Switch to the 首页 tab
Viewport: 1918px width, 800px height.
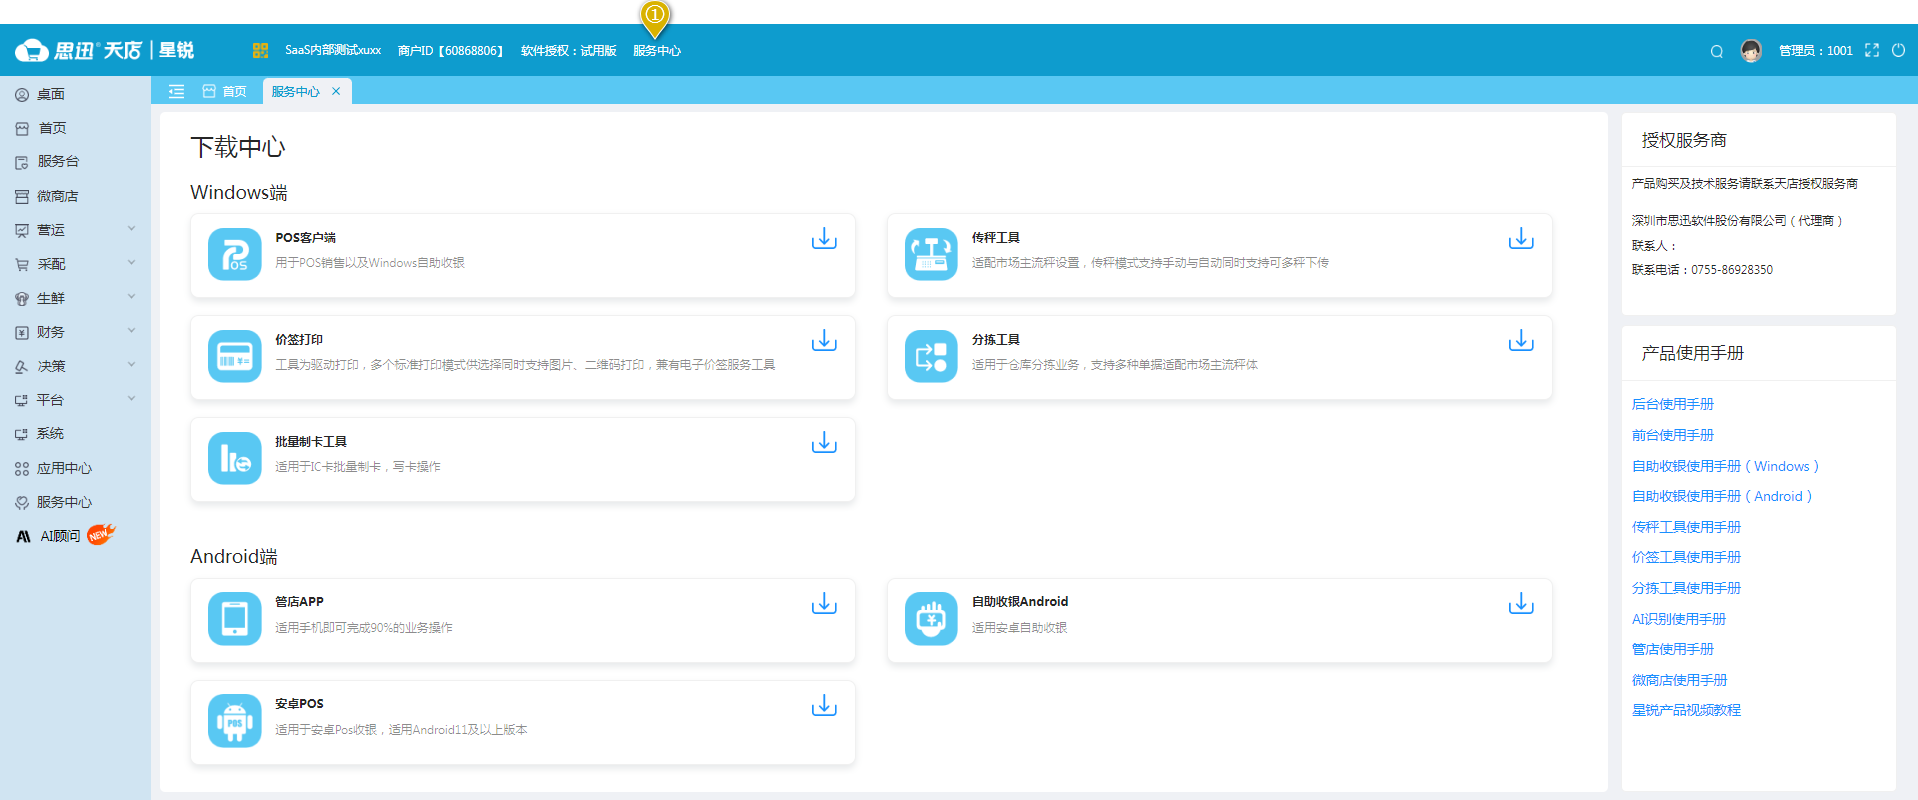point(225,91)
